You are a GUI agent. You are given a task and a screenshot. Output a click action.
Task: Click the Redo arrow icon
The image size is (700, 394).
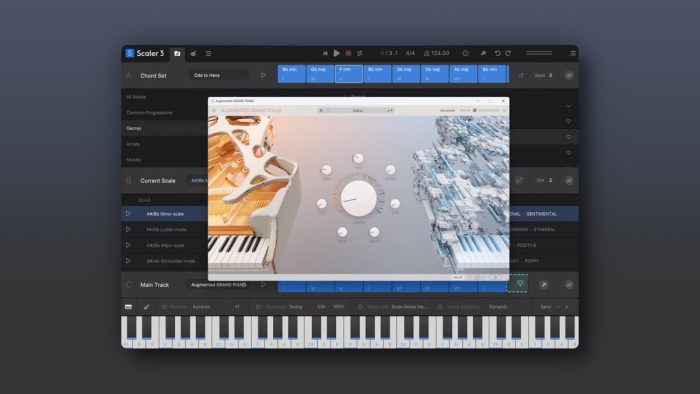508,53
